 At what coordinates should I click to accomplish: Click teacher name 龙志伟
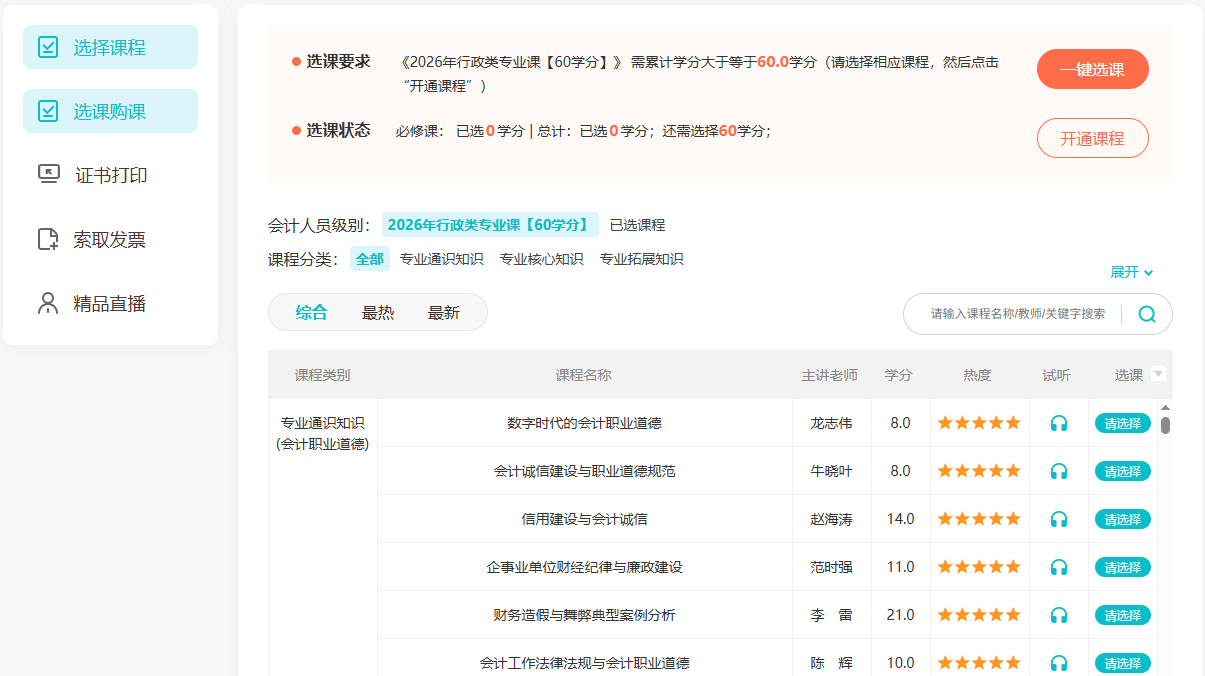(x=831, y=423)
